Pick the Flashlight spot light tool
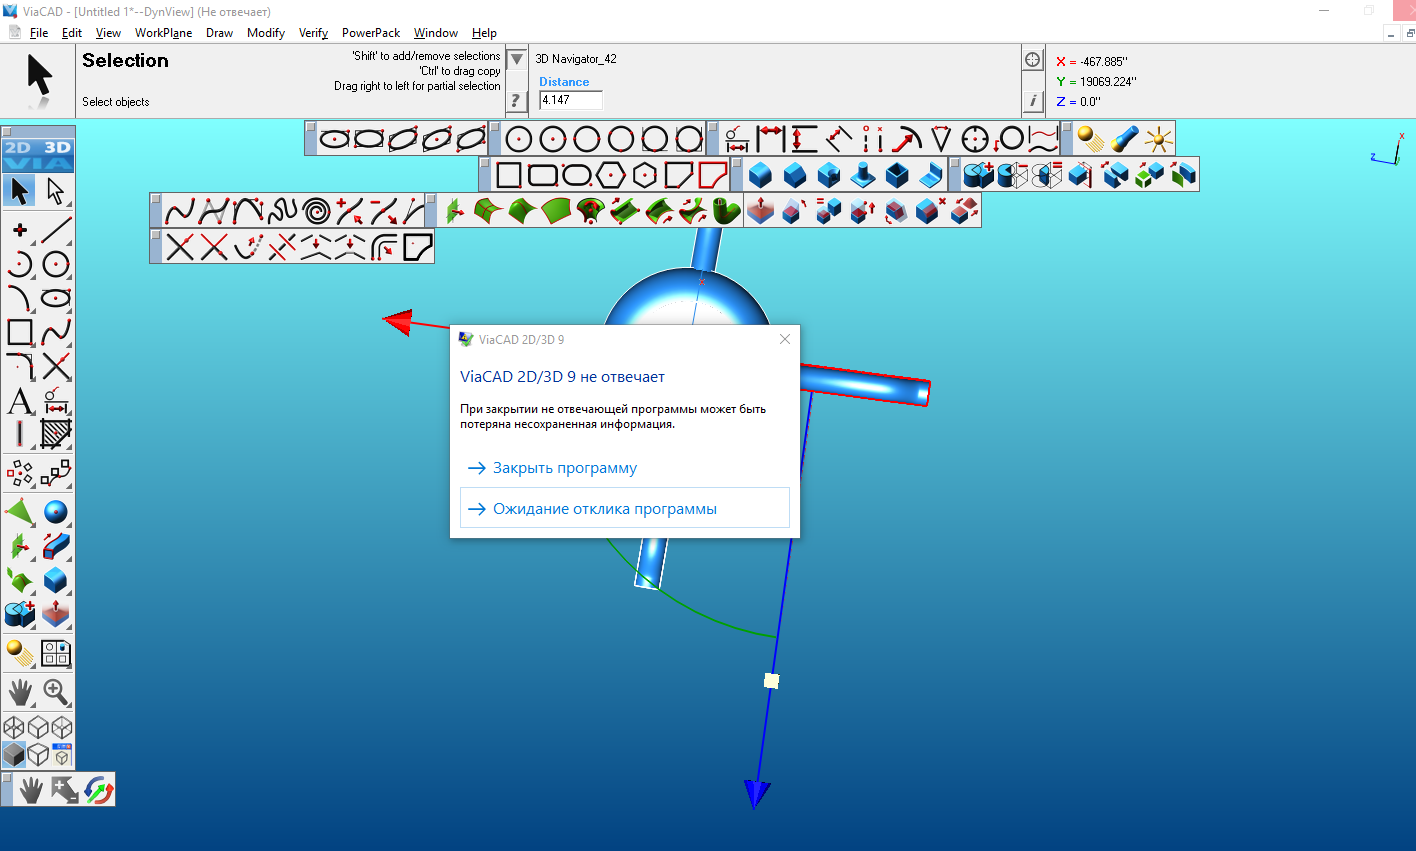The image size is (1416, 851). [x=1124, y=139]
